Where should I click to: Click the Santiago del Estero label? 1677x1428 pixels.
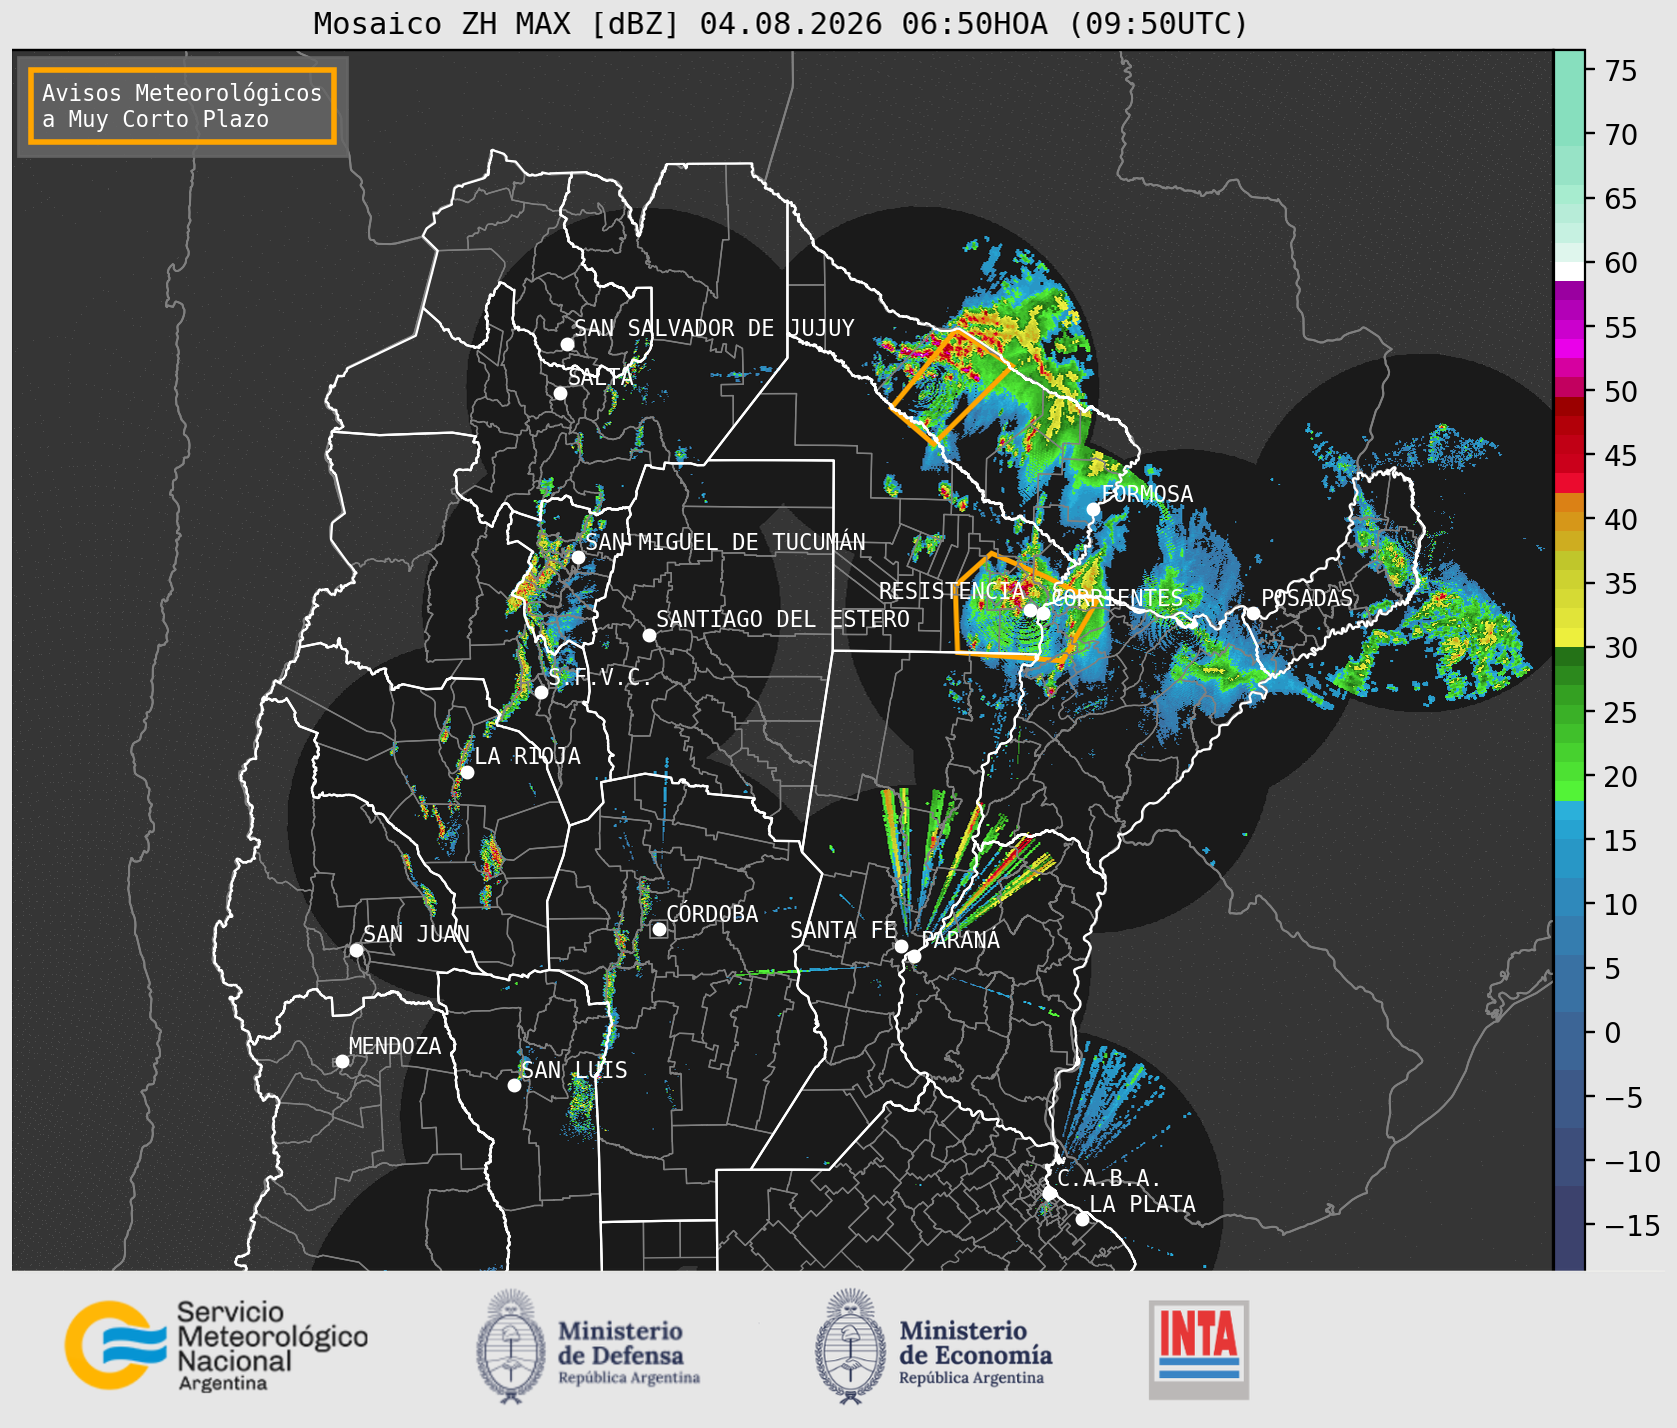[x=783, y=619]
